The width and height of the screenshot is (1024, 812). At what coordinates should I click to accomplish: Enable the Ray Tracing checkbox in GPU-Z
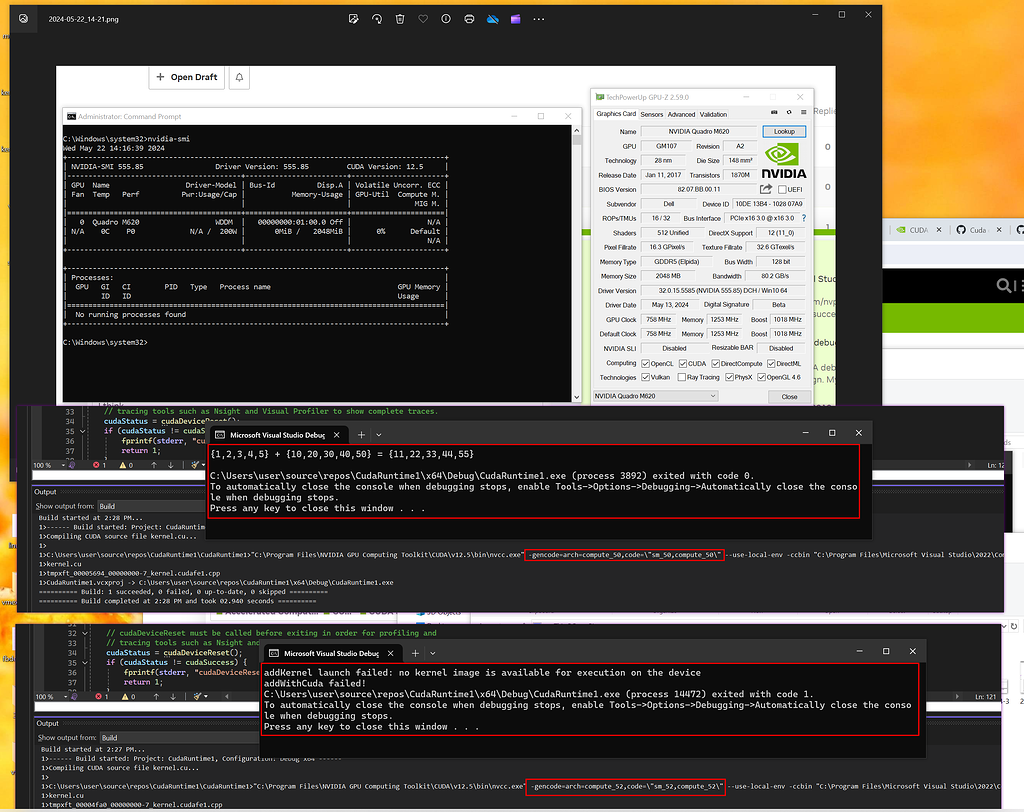(x=681, y=377)
